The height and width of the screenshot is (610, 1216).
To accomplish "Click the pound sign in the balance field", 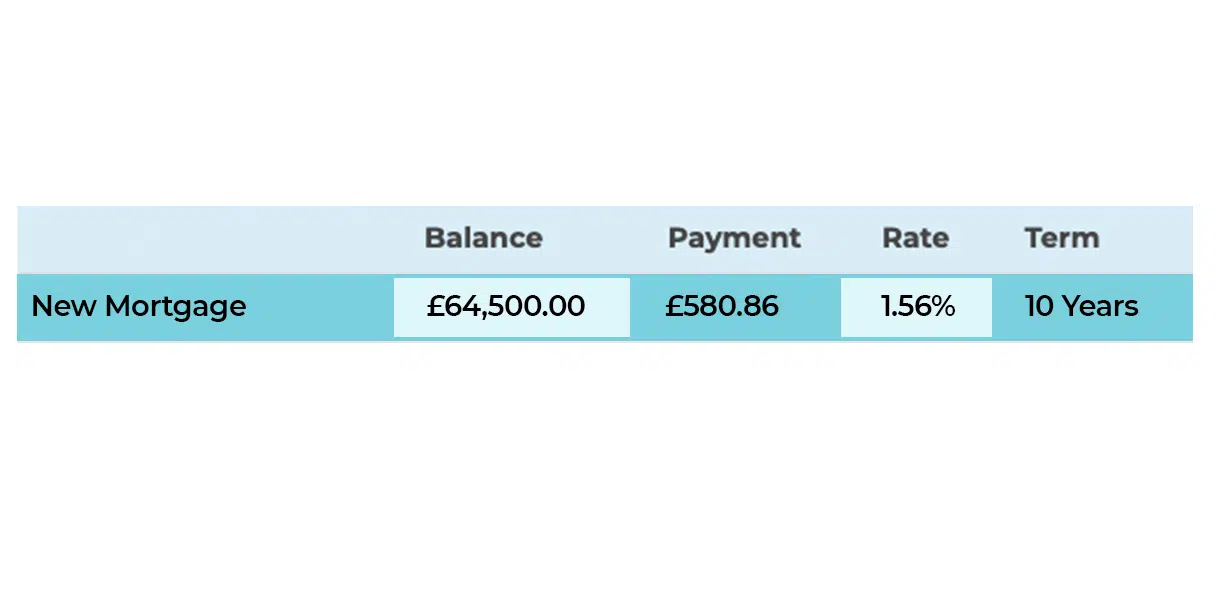I will 435,306.
